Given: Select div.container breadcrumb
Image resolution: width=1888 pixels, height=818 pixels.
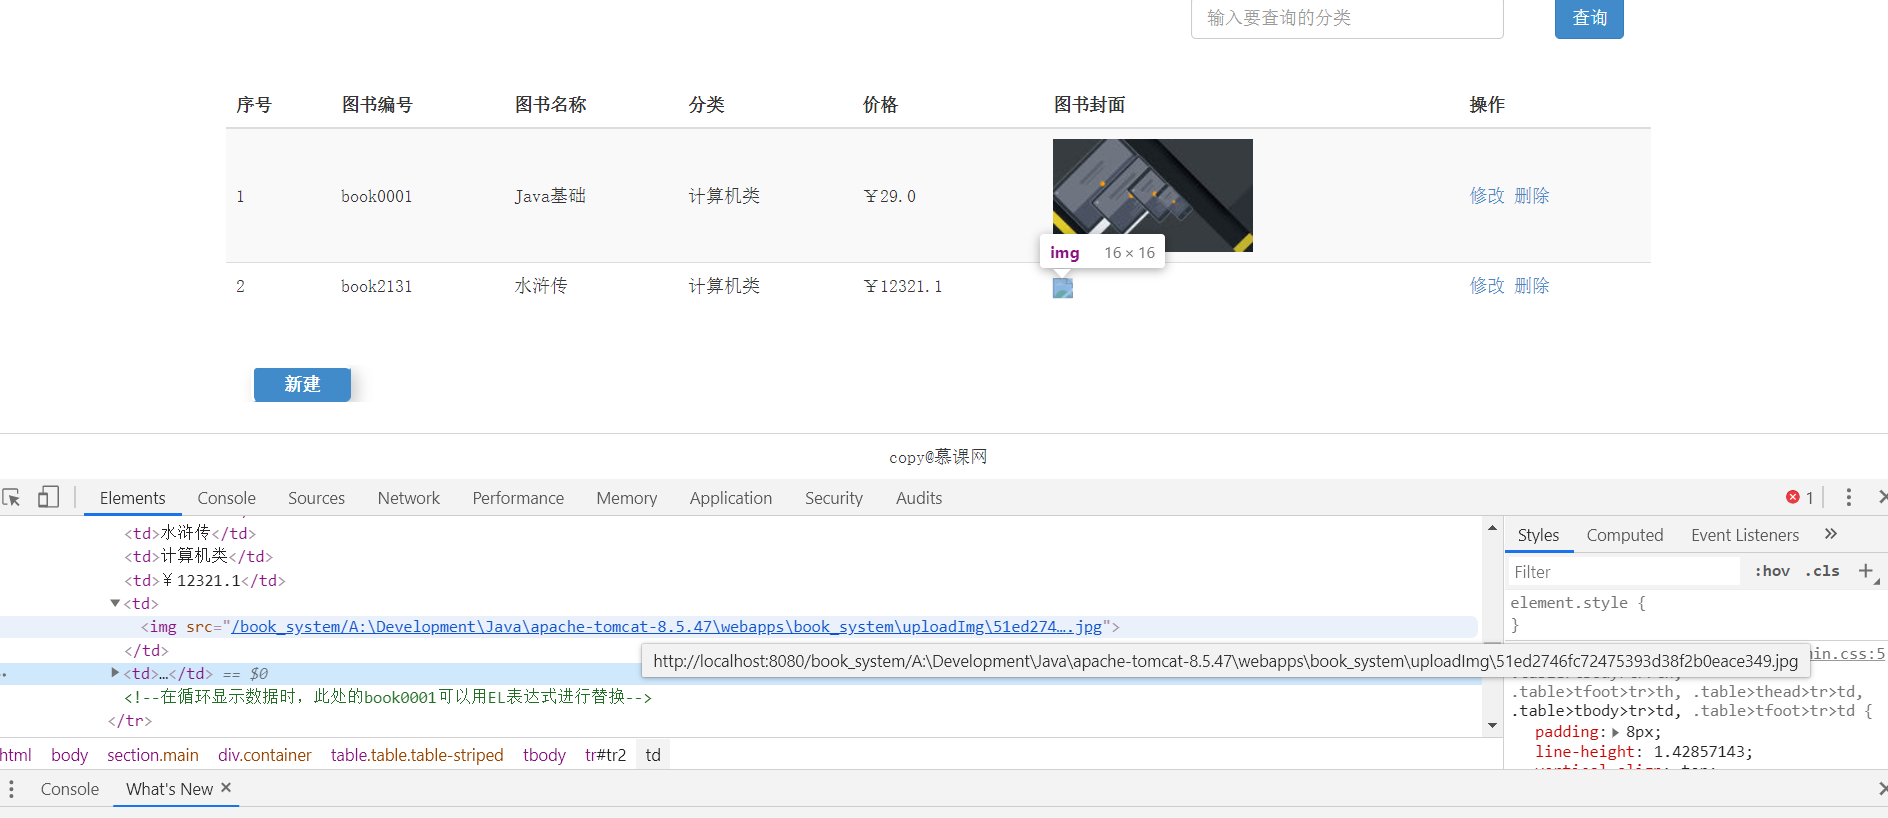Looking at the screenshot, I should pyautogui.click(x=265, y=755).
